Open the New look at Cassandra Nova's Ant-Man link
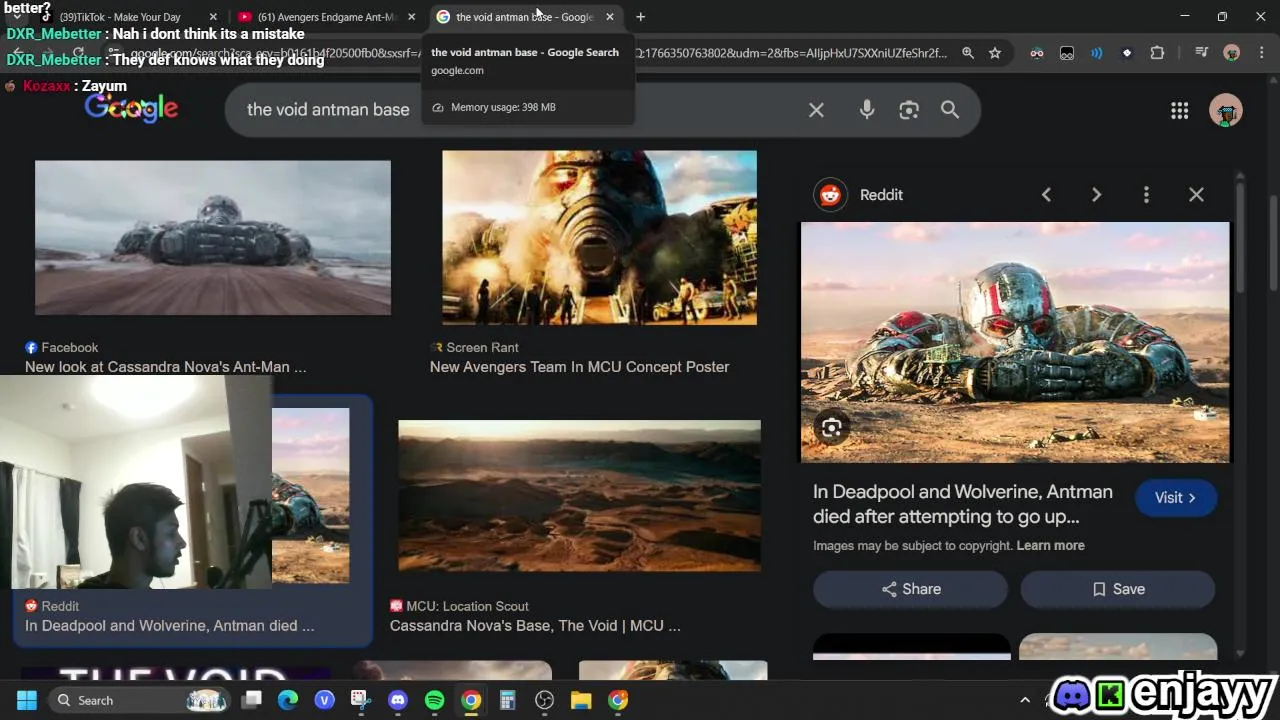Viewport: 1280px width, 720px height. point(165,367)
